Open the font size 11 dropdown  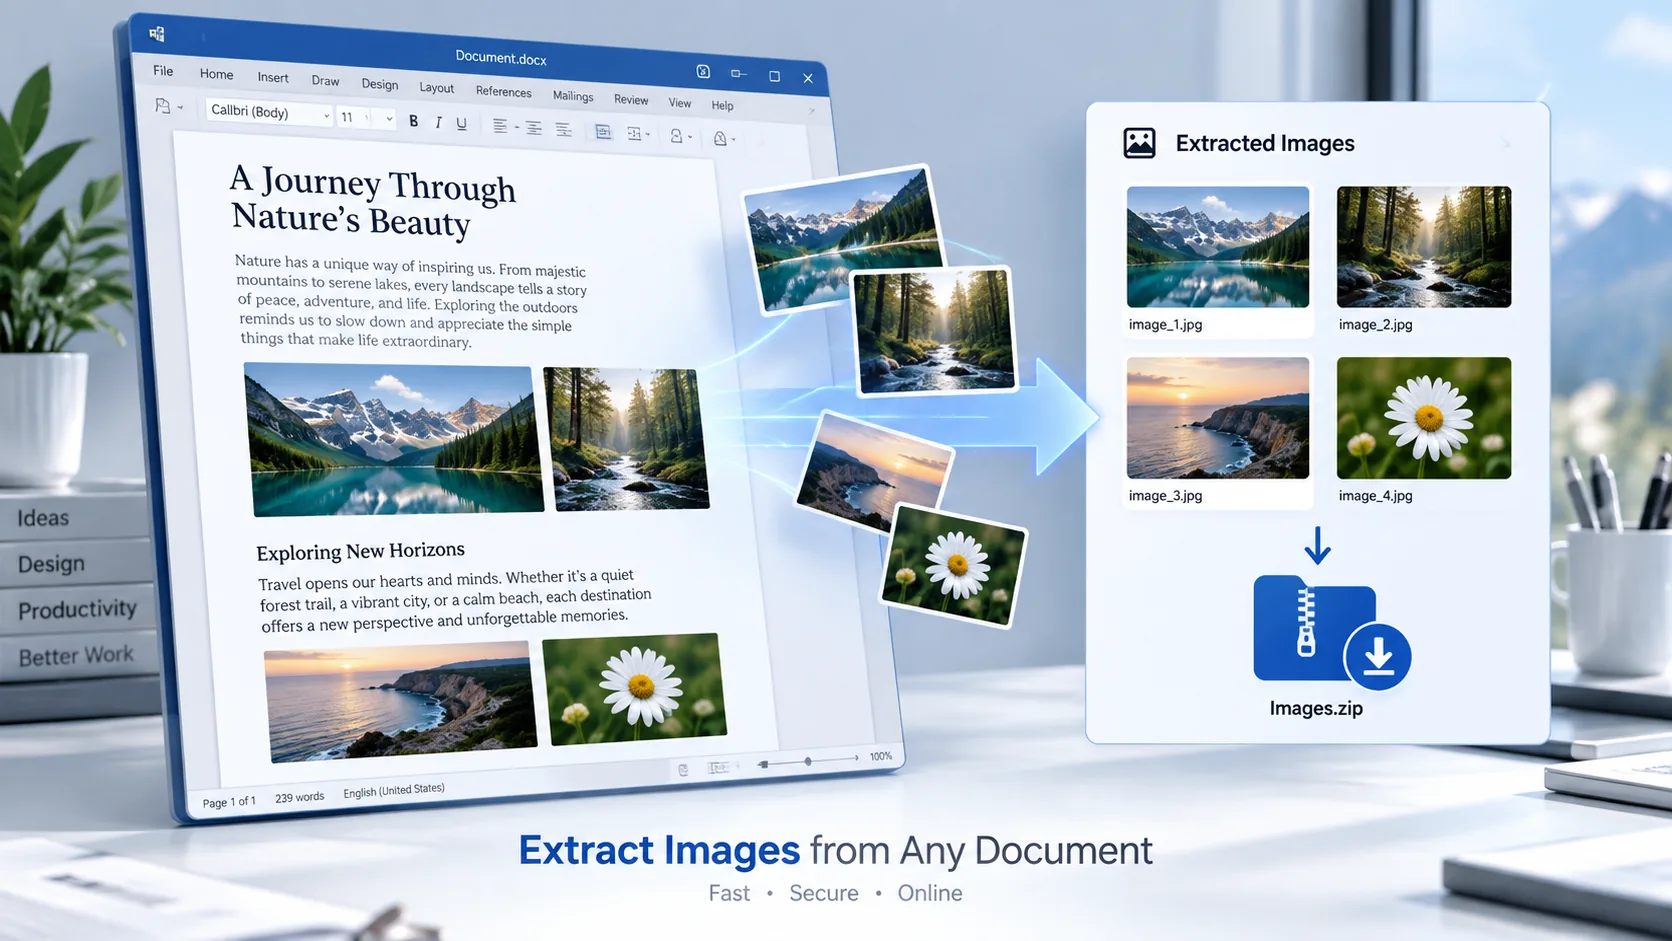366,118
